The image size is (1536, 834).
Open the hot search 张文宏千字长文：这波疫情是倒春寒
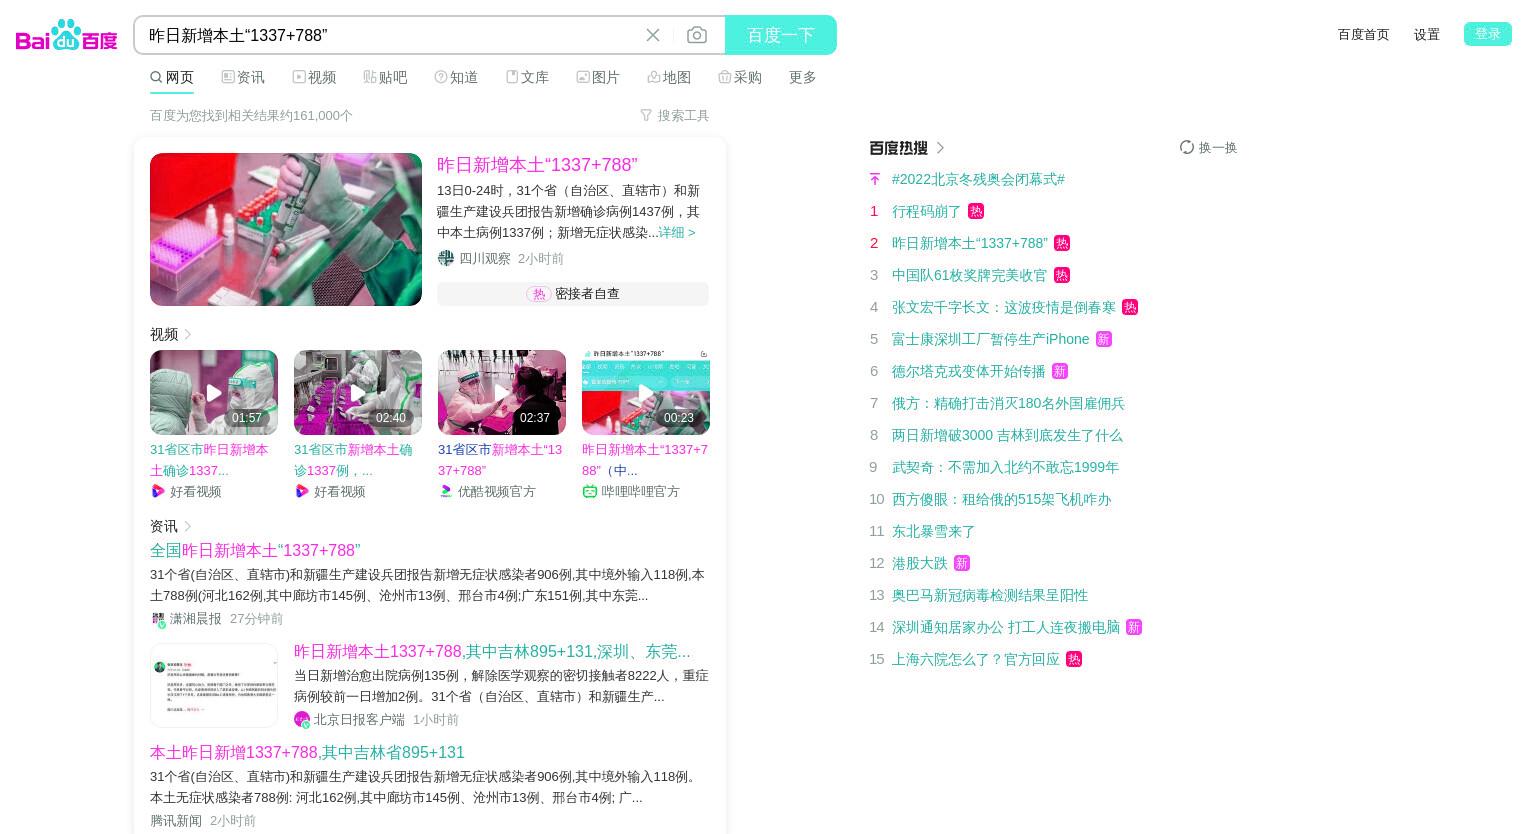pyautogui.click(x=1004, y=307)
